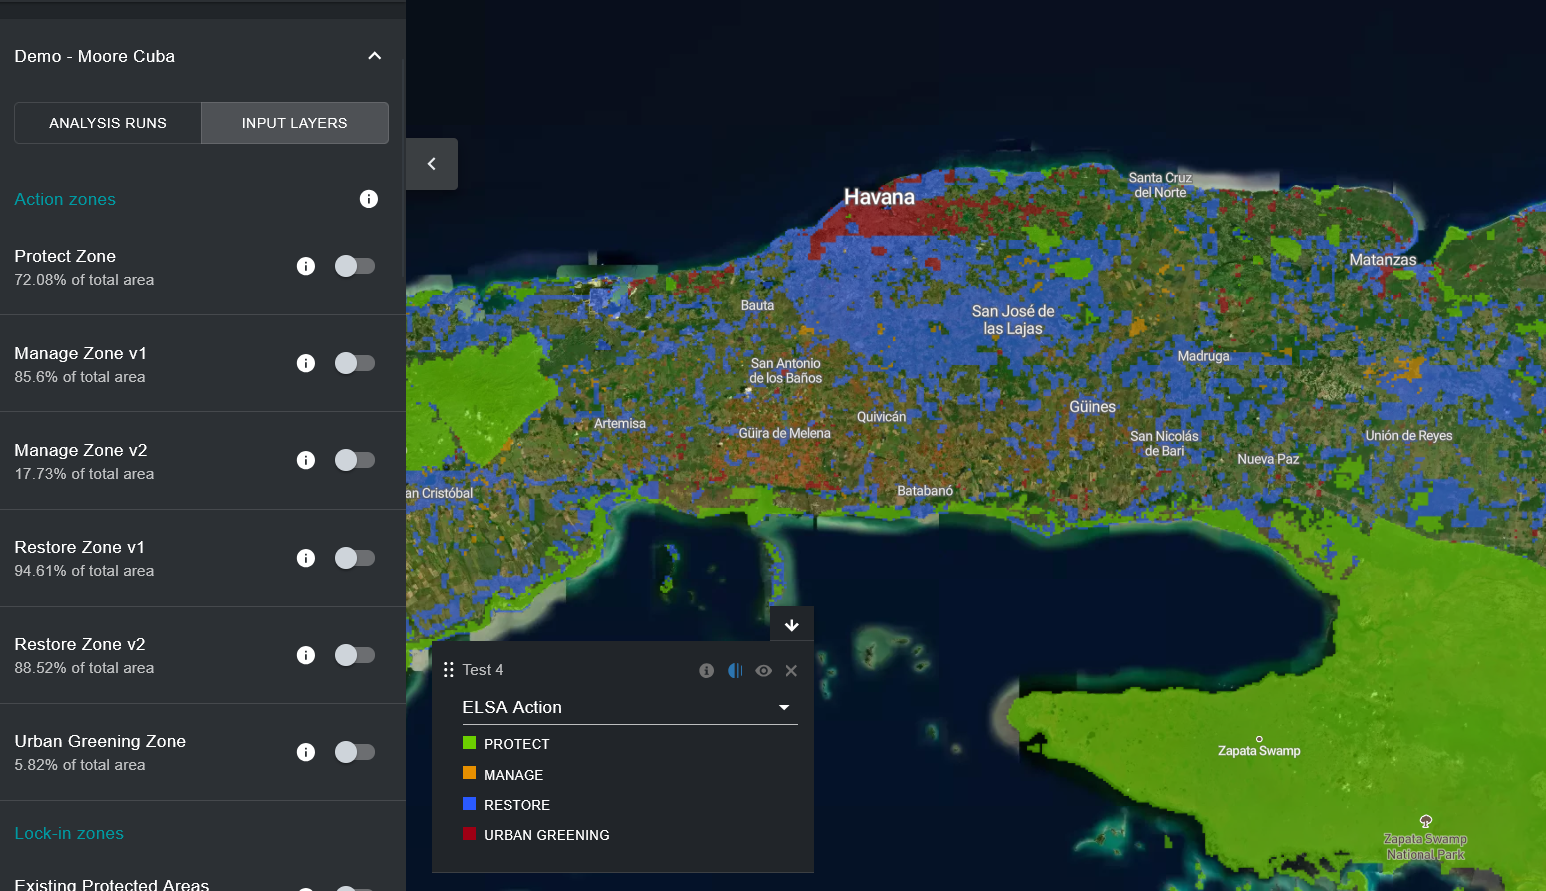Open Test 4 legend info icon
This screenshot has height=891, width=1546.
(707, 671)
